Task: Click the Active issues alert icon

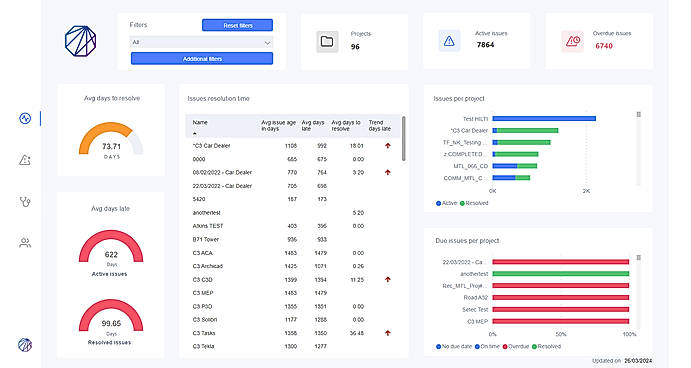Action: (x=449, y=41)
